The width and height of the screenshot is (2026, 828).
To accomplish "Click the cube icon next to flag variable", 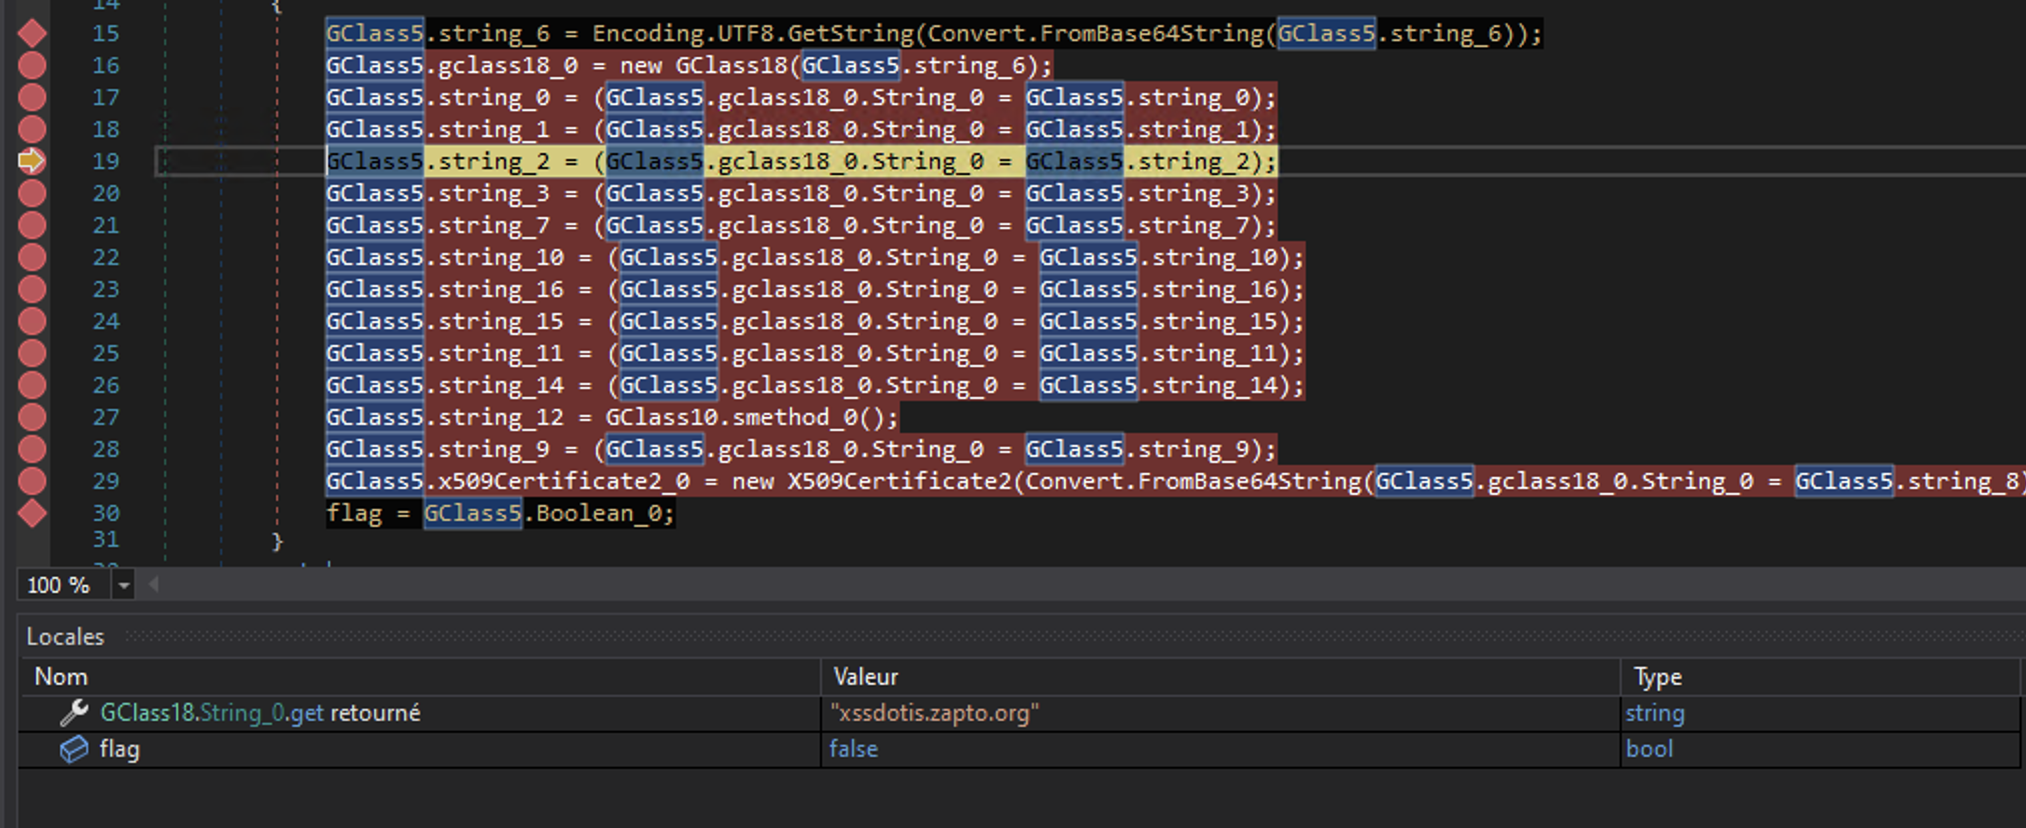I will (74, 749).
